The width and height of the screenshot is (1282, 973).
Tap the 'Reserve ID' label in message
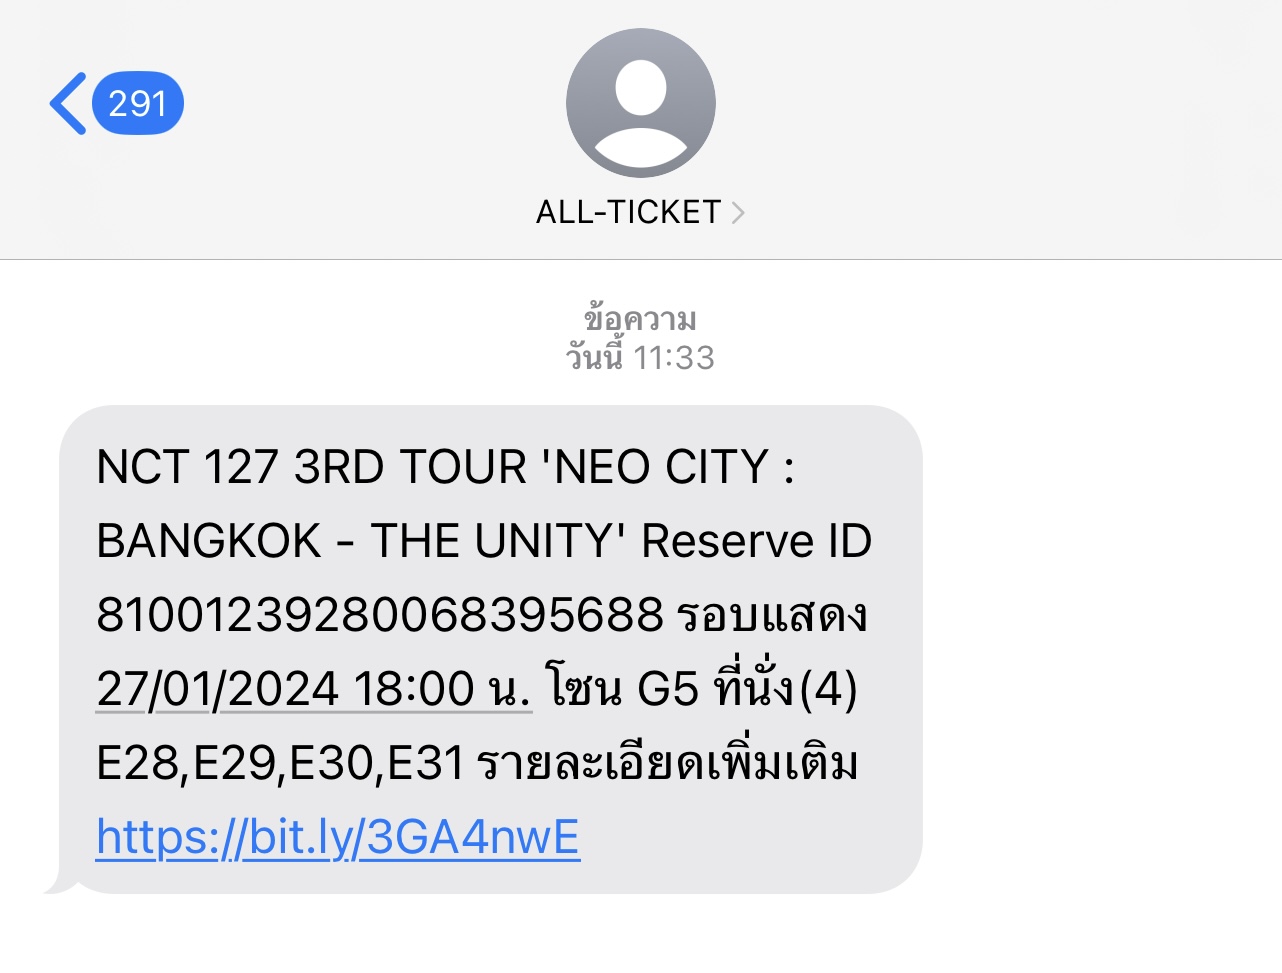pos(756,541)
